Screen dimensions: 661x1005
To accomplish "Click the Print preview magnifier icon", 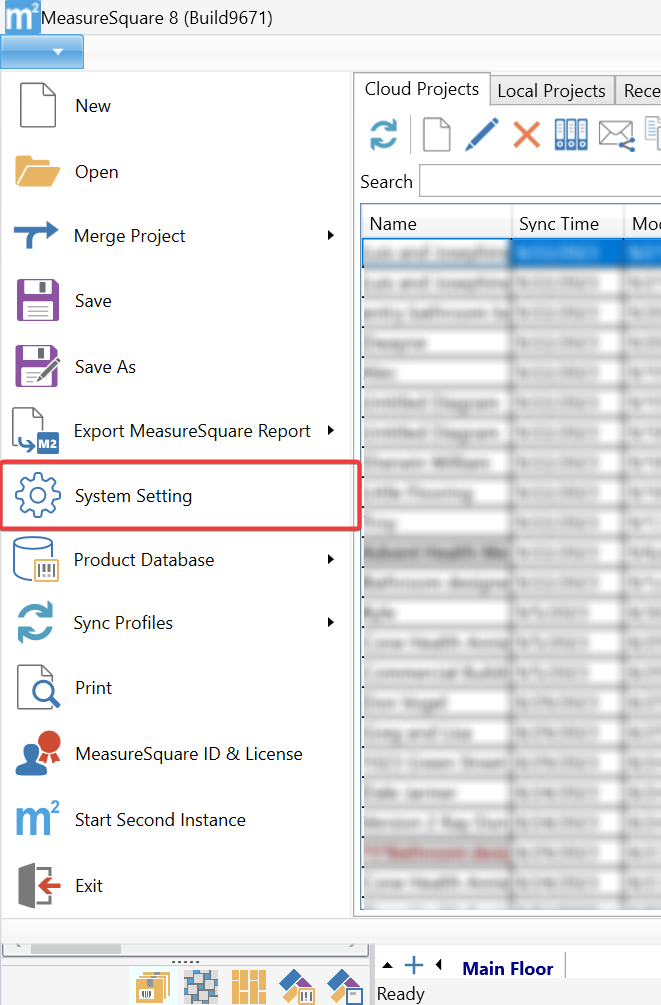I will coord(38,687).
